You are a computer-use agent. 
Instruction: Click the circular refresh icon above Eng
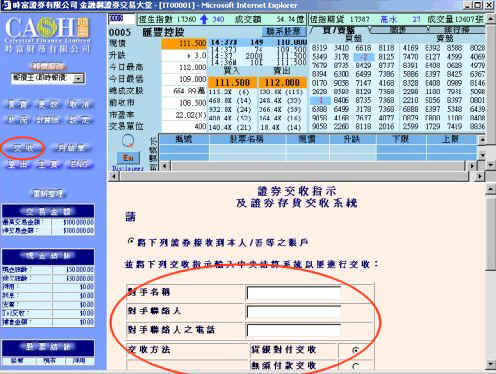[x=128, y=141]
